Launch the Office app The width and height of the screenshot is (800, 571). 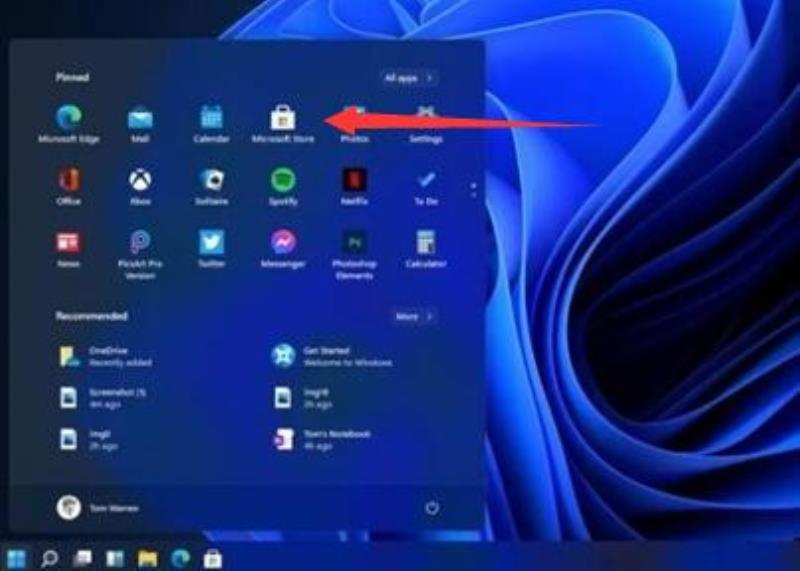(x=69, y=187)
